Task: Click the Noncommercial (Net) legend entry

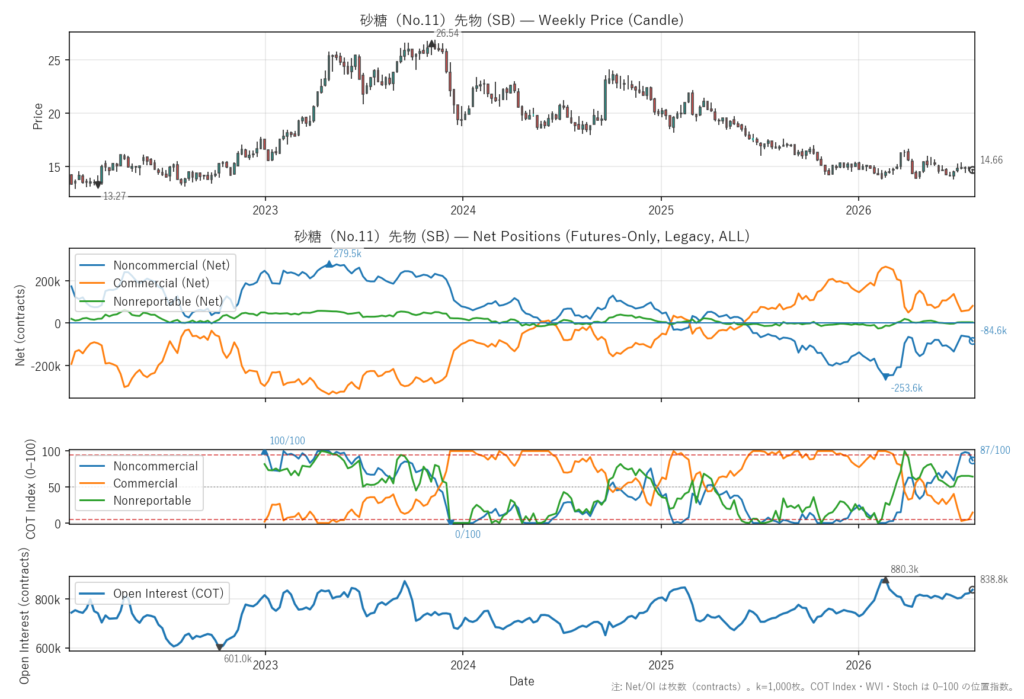Action: point(155,265)
